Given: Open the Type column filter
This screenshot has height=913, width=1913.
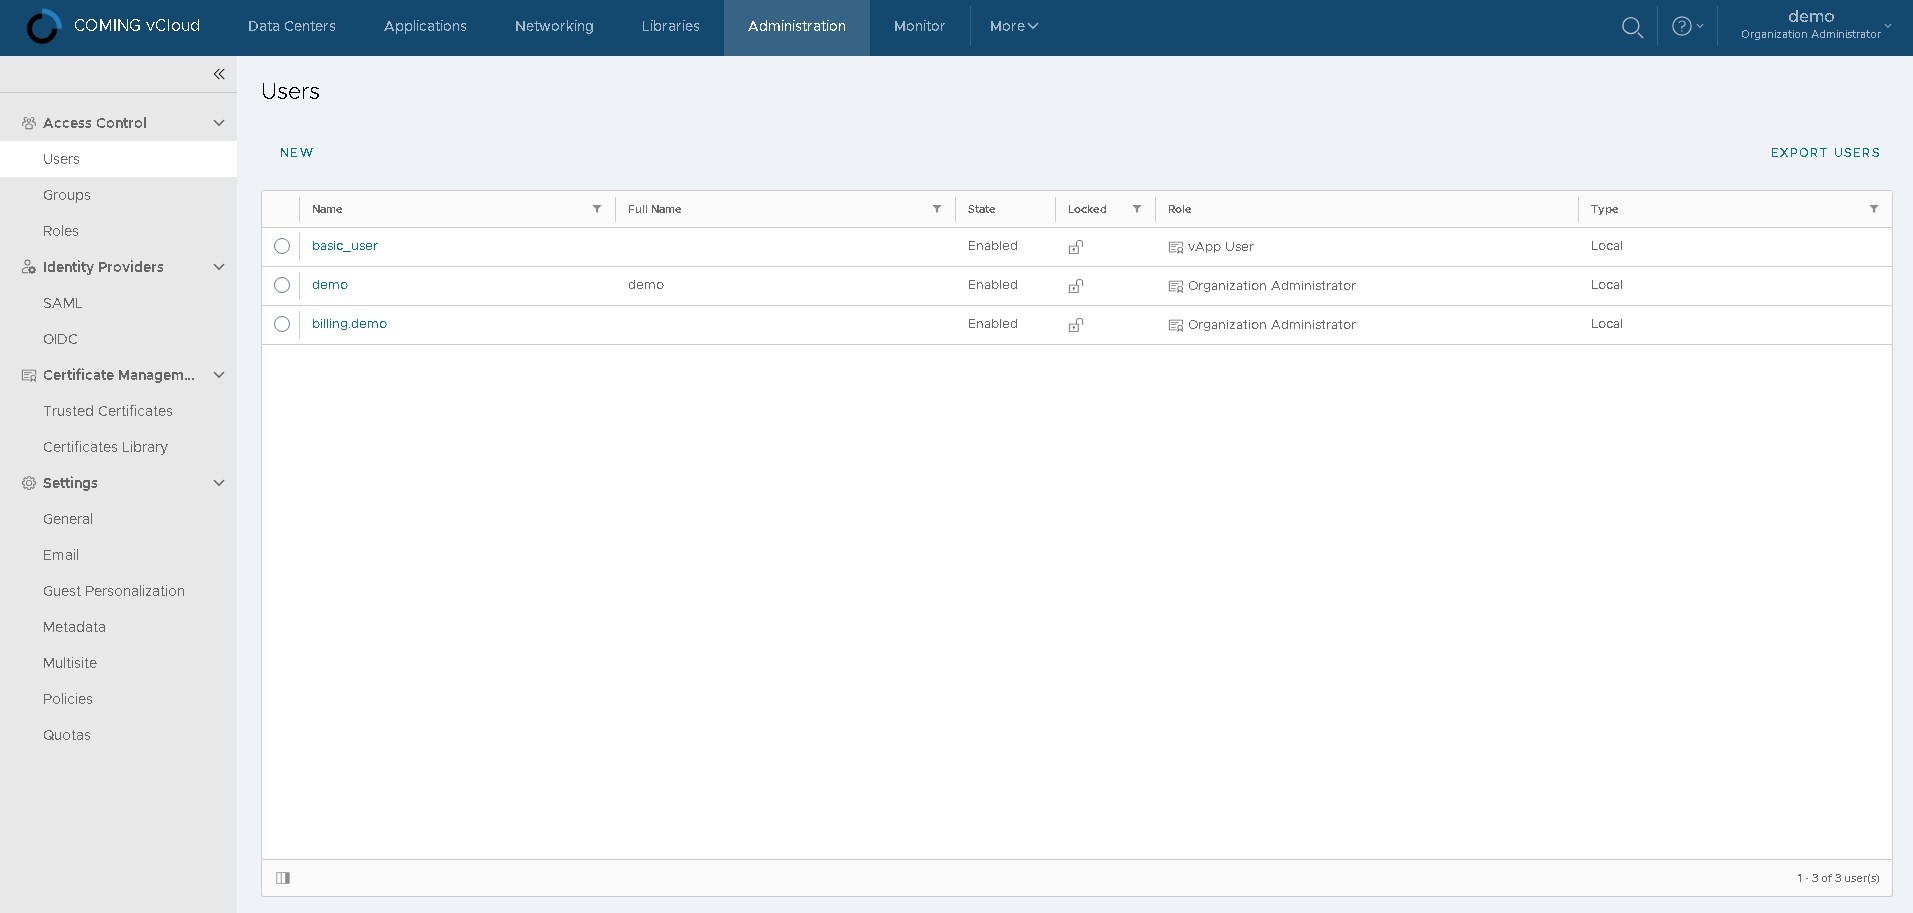Looking at the screenshot, I should click(x=1874, y=209).
